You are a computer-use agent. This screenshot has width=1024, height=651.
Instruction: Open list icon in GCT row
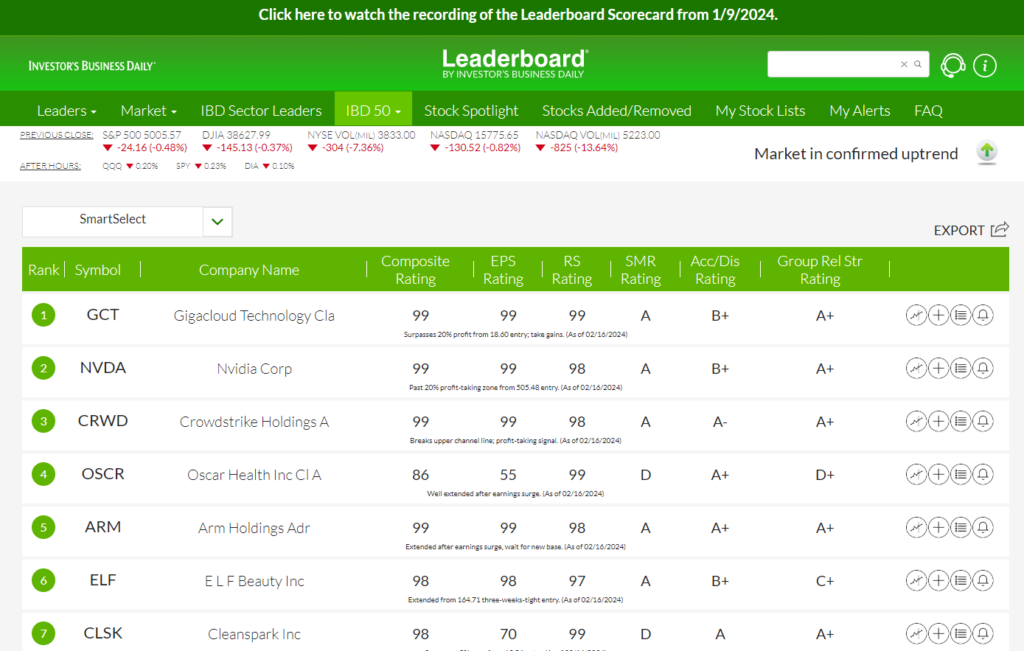(961, 315)
